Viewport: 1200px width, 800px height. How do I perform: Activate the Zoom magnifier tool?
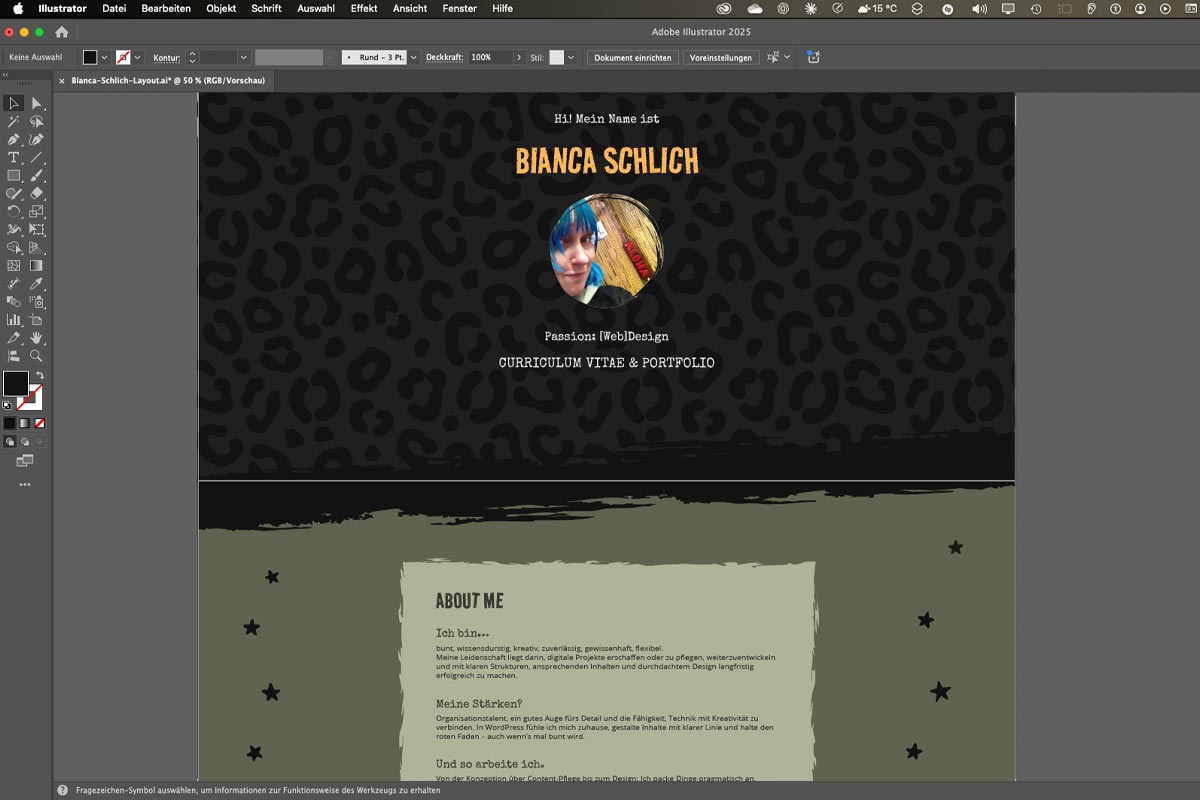[37, 356]
